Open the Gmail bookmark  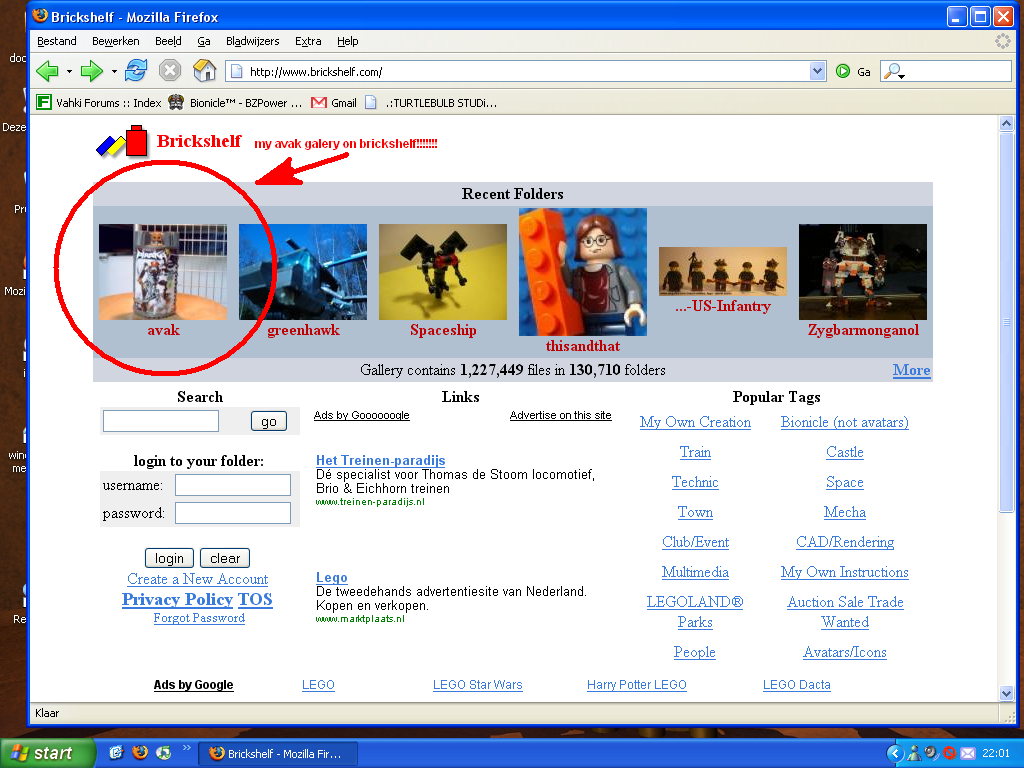334,103
